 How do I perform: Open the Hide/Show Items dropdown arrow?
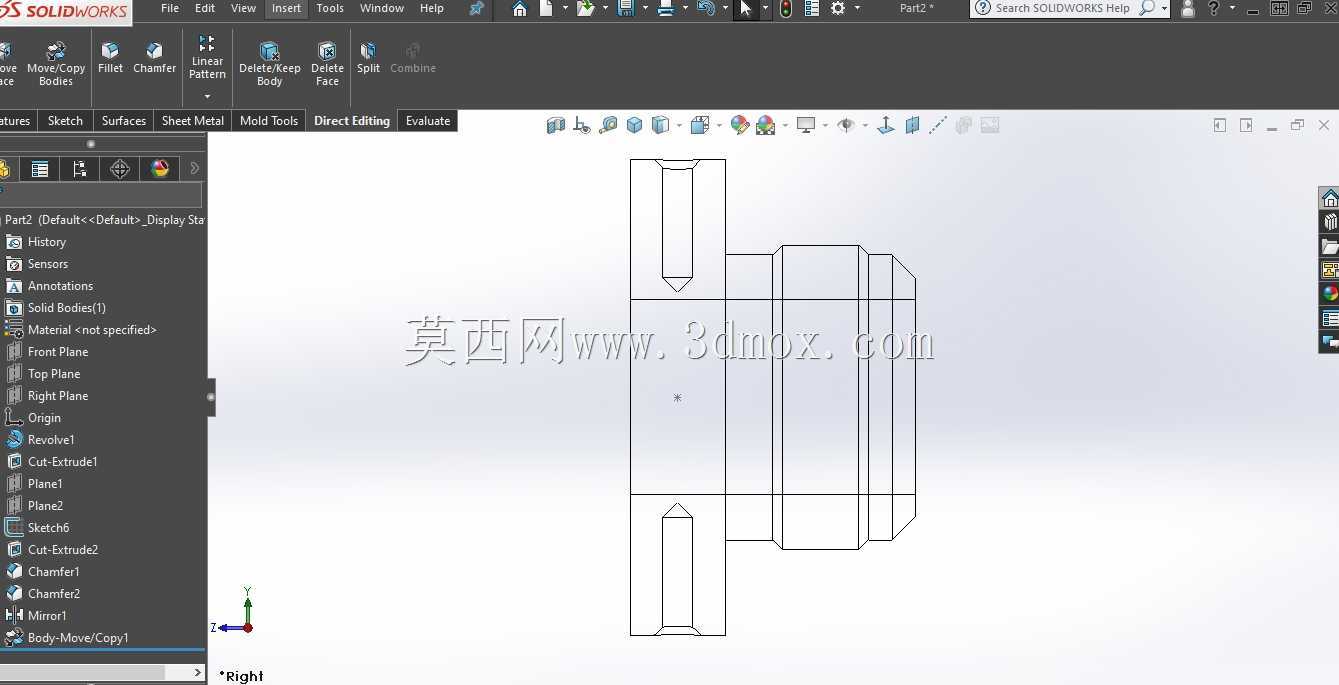pyautogui.click(x=864, y=126)
